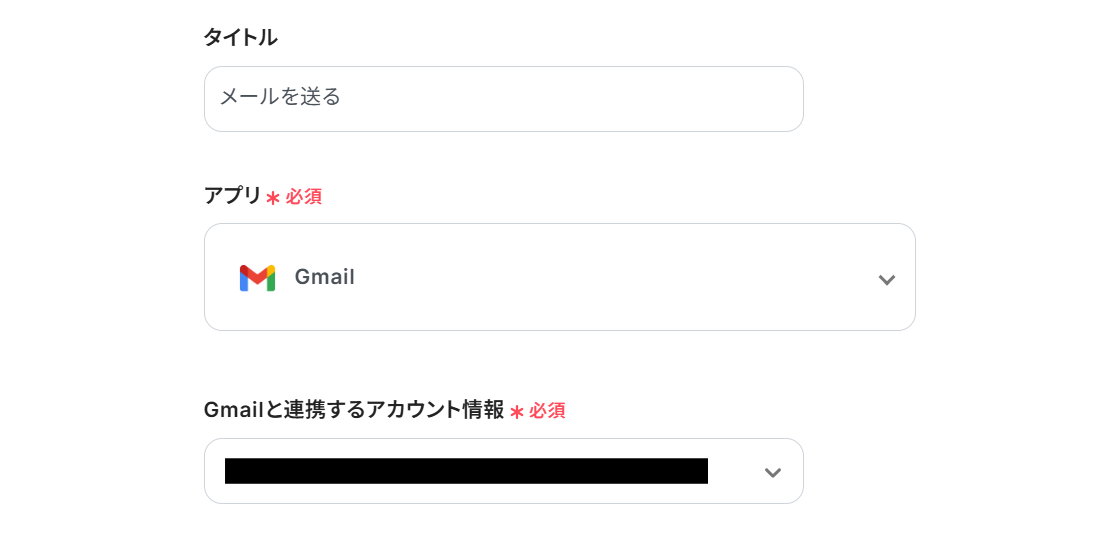Click the 必須 marker beside アカウント情報
This screenshot has height=550, width=1114.
point(547,411)
